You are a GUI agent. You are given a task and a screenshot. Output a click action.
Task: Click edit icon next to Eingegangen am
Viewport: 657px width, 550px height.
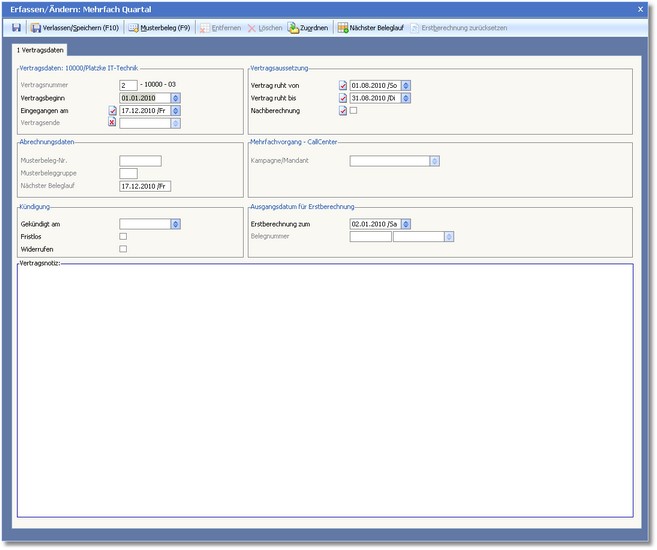tap(112, 111)
